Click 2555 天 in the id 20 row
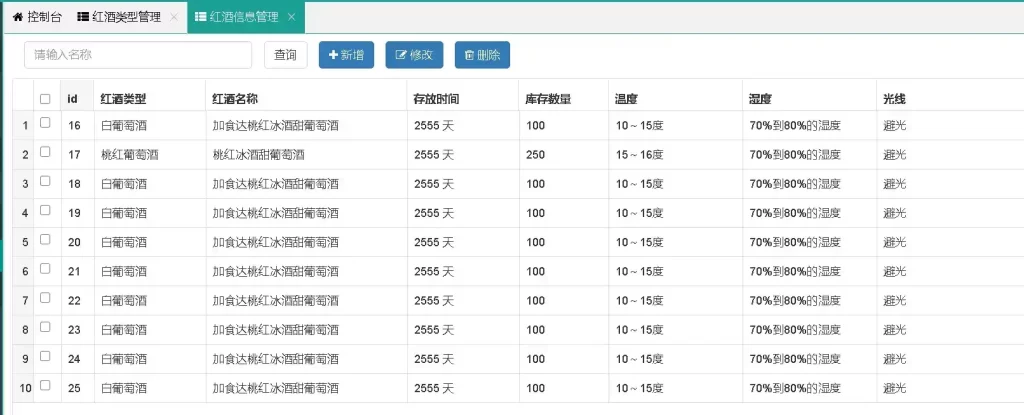This screenshot has height=415, width=1024. tap(434, 242)
